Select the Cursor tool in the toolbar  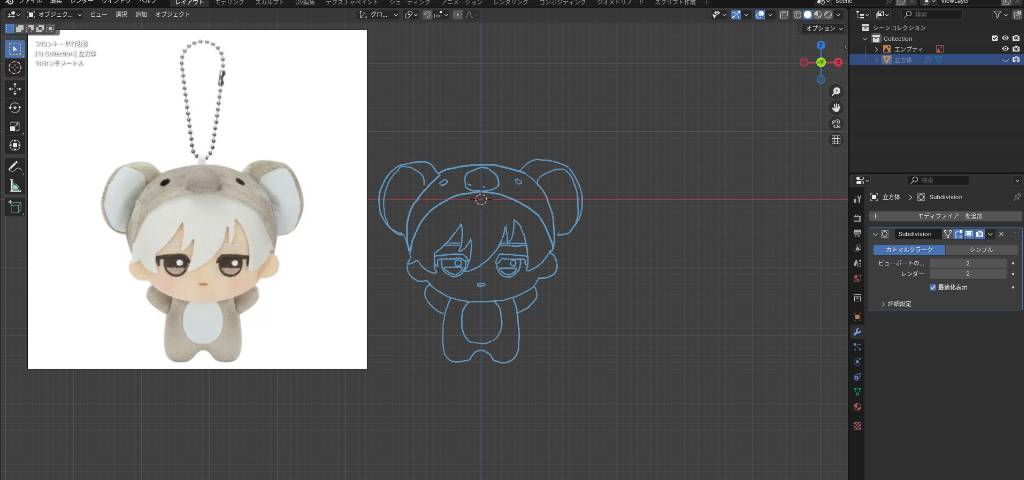(15, 67)
